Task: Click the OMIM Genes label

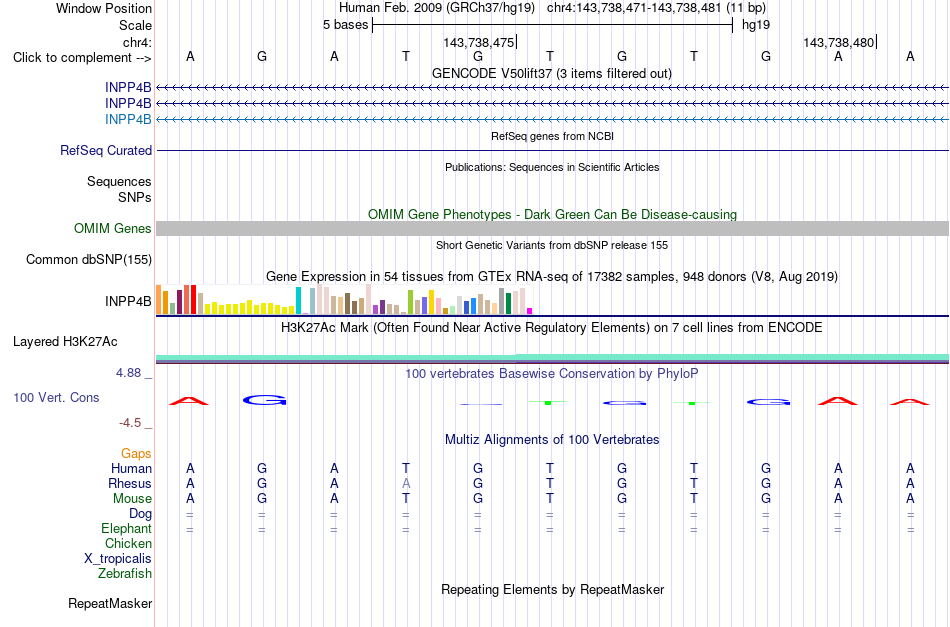Action: (113, 228)
